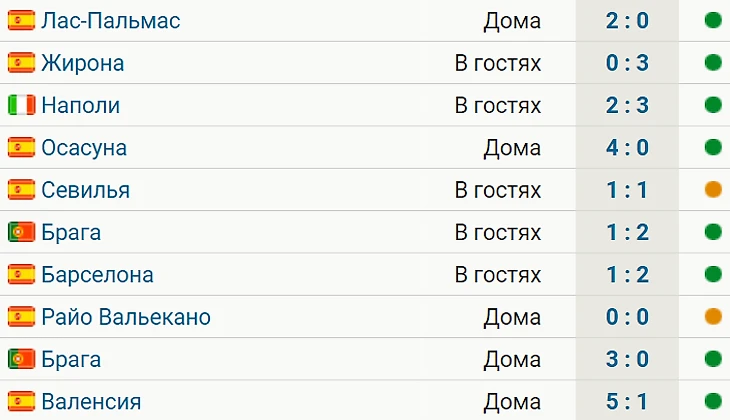Click the 3 : 0 home score against Брага
Viewport: 730px width, 420px height.
tap(627, 359)
